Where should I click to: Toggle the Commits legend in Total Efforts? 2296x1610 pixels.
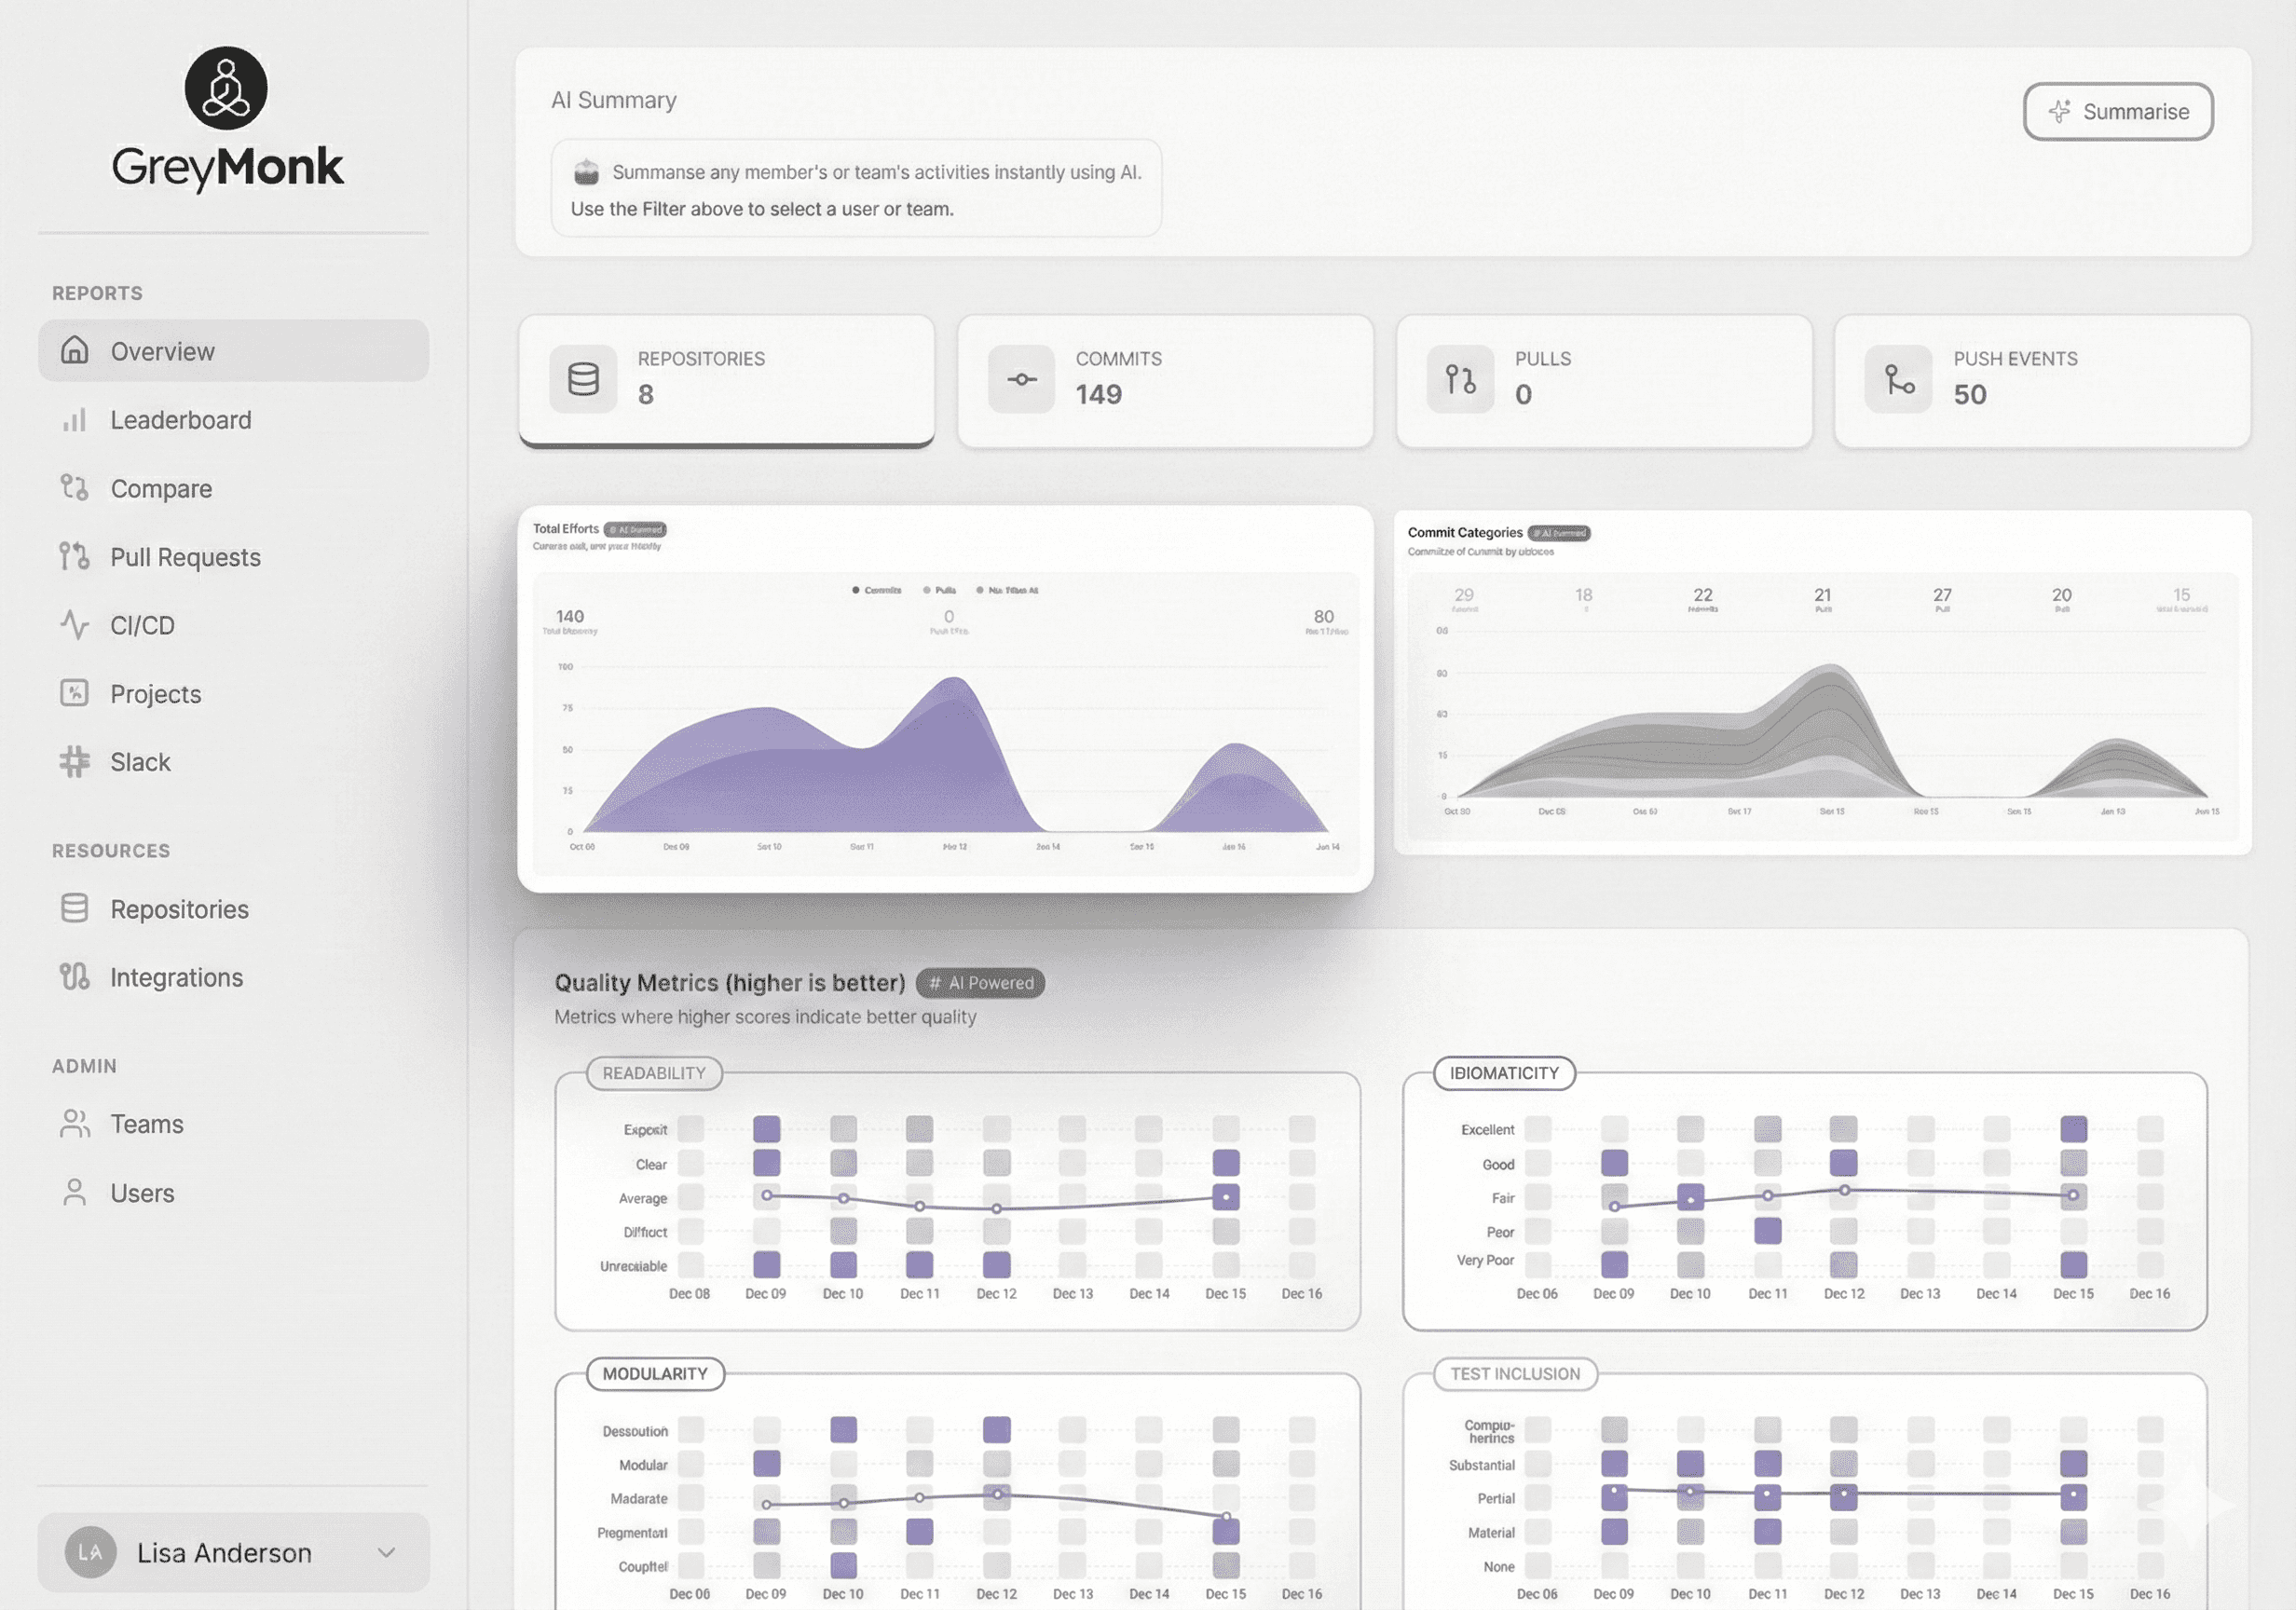877,590
